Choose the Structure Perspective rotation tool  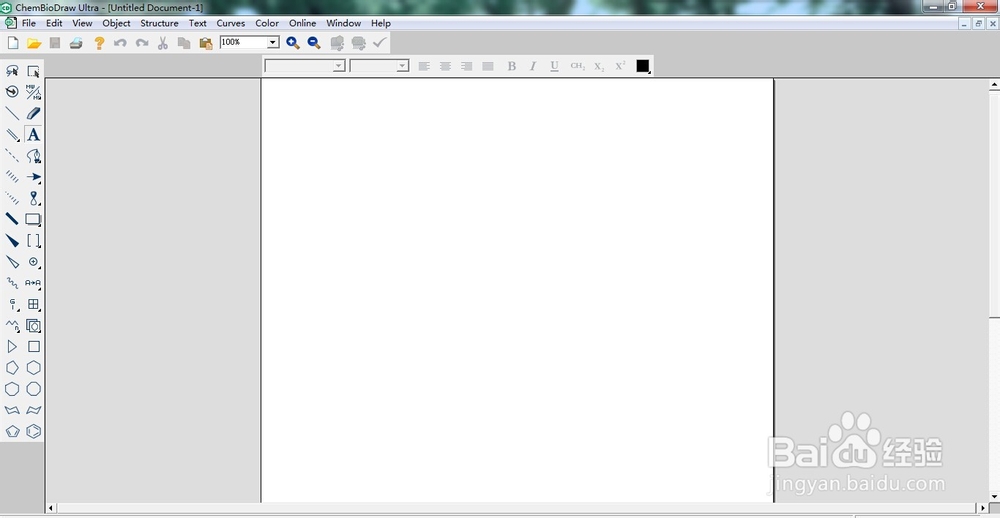[12, 92]
